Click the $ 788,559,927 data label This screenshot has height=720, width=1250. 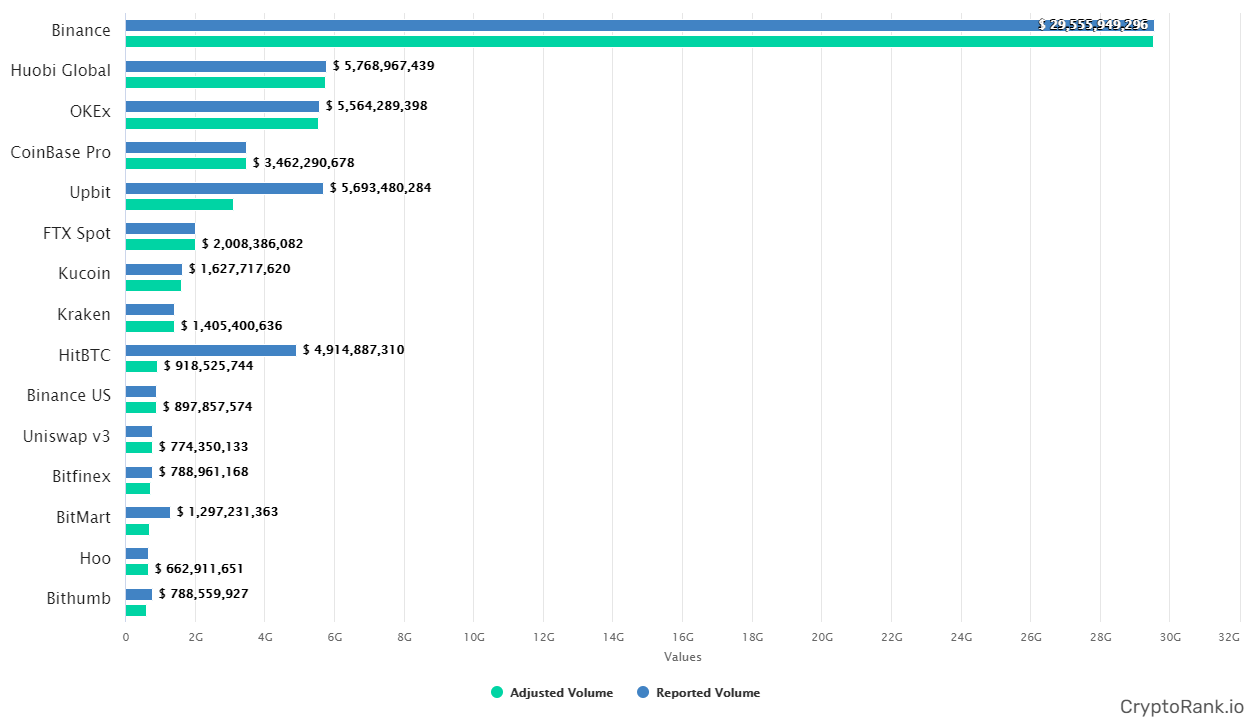tap(204, 594)
